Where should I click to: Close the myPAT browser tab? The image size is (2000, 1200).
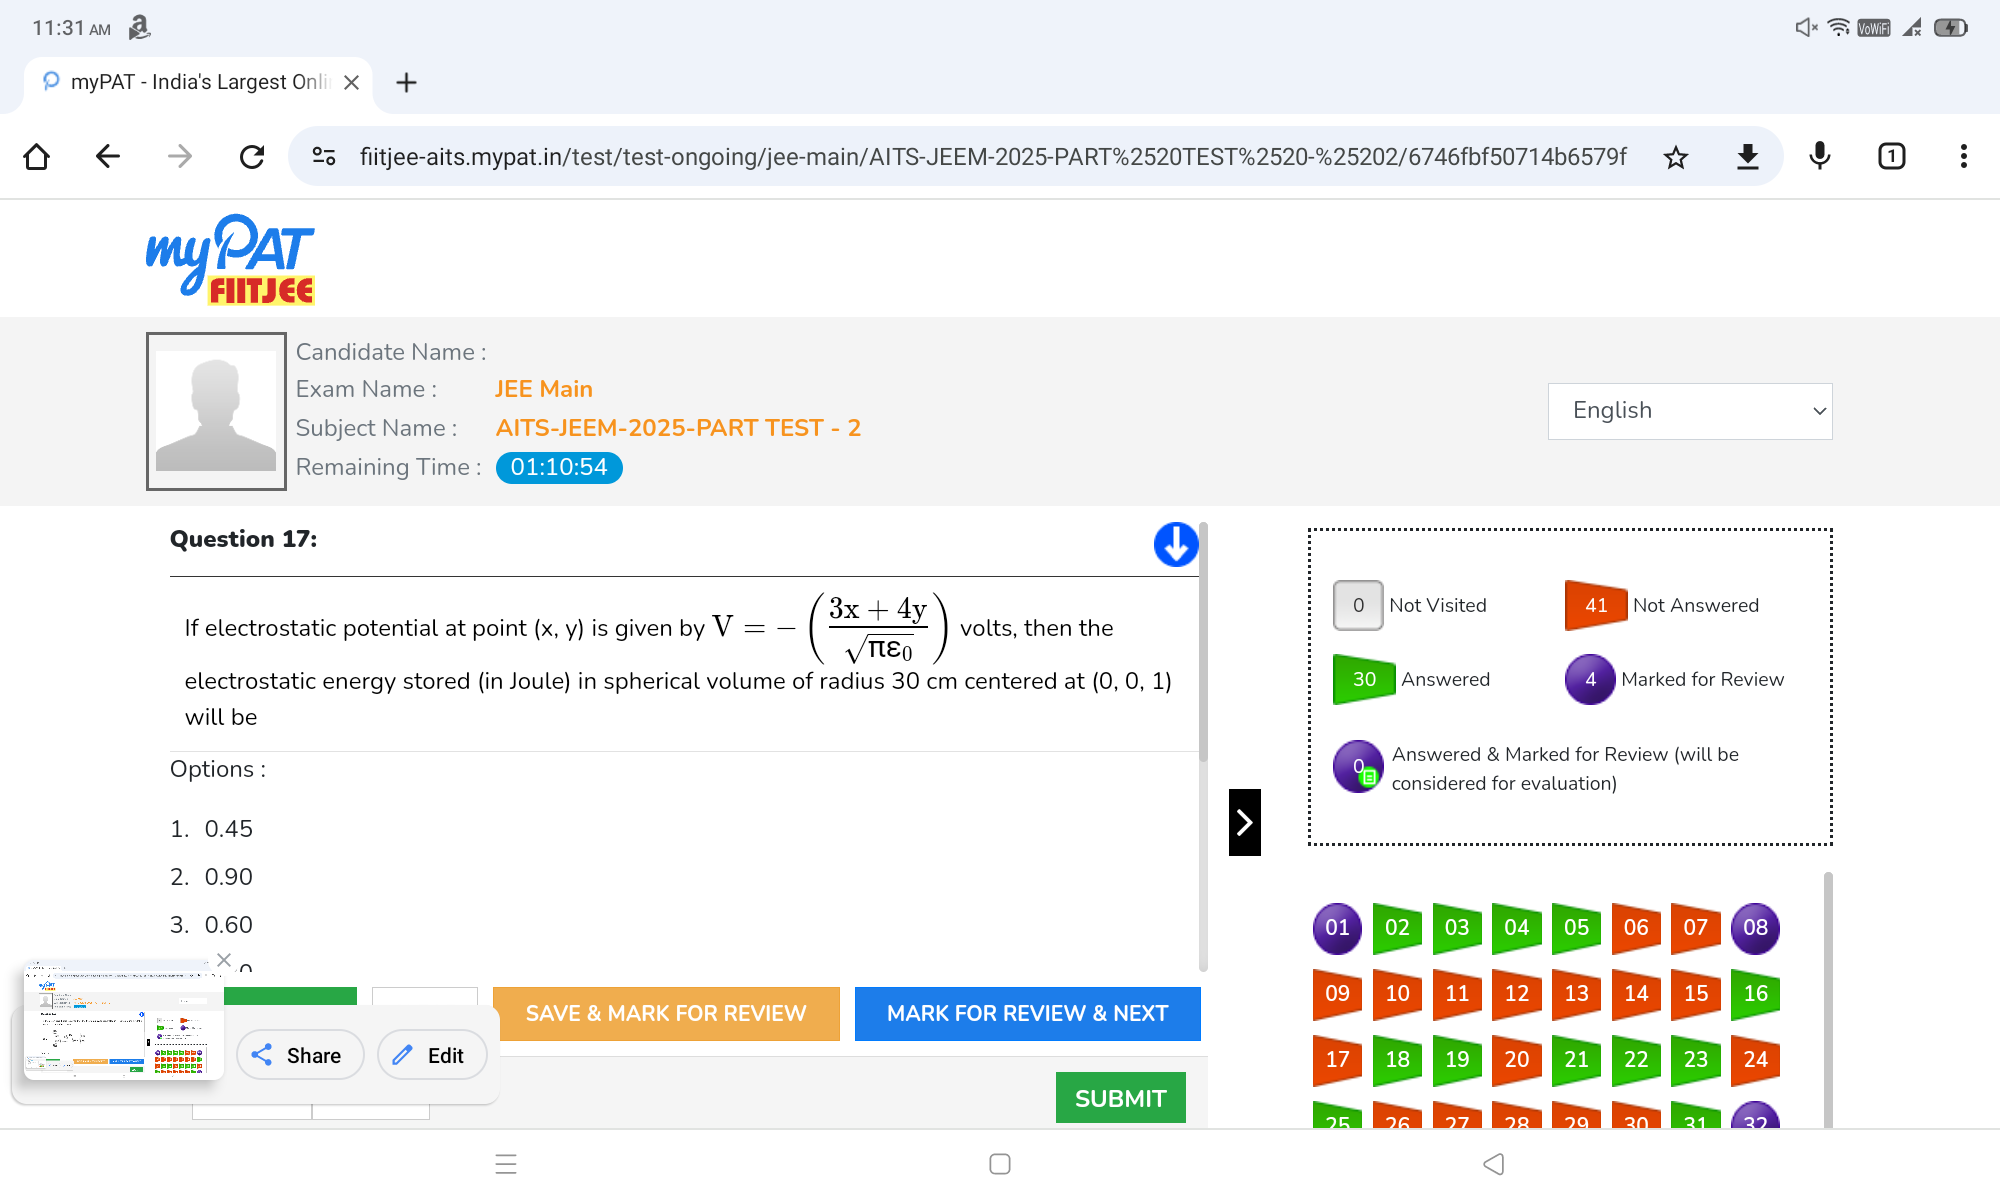click(351, 83)
